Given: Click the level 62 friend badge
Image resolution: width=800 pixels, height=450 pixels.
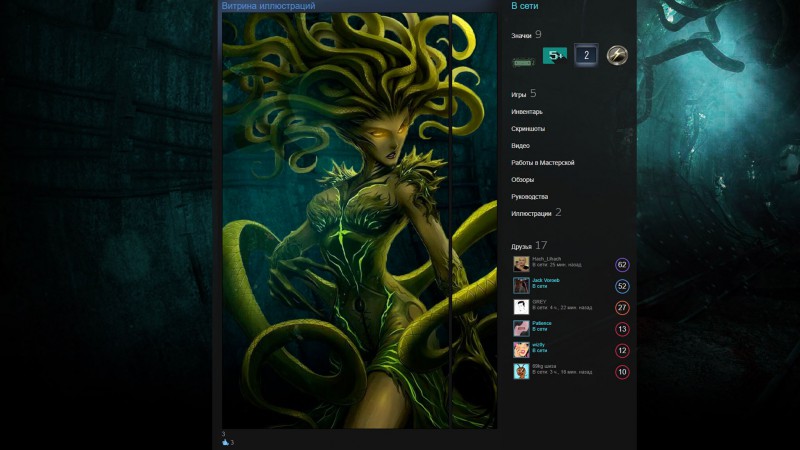Looking at the screenshot, I should pyautogui.click(x=622, y=265).
